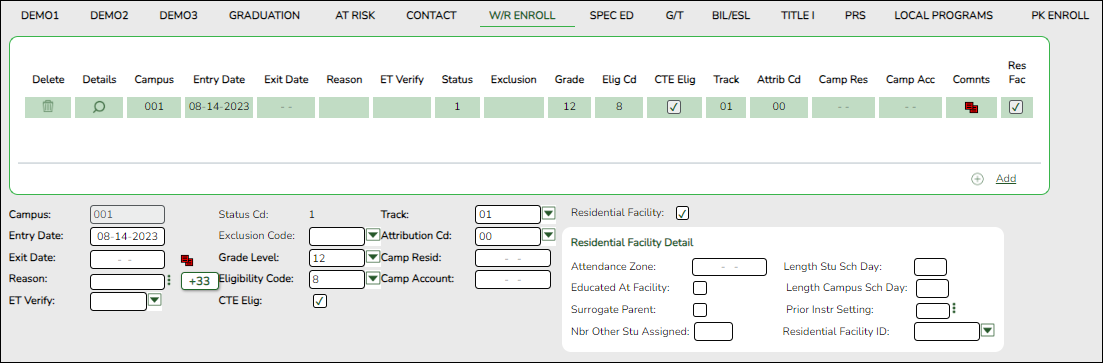Click the Grade Level field showing 12

tap(337, 257)
